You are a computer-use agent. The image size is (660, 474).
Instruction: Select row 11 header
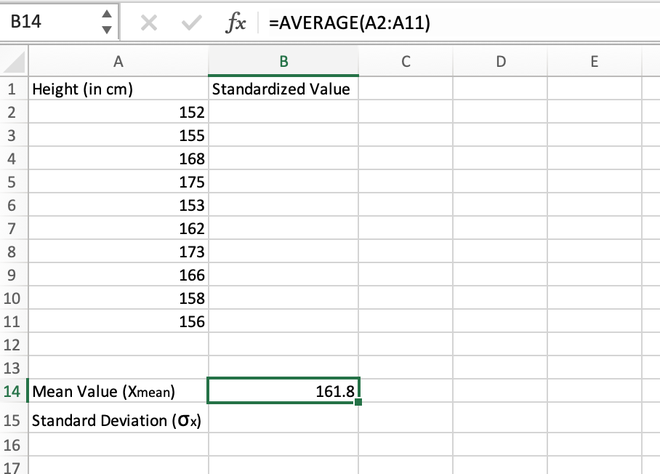[12, 321]
